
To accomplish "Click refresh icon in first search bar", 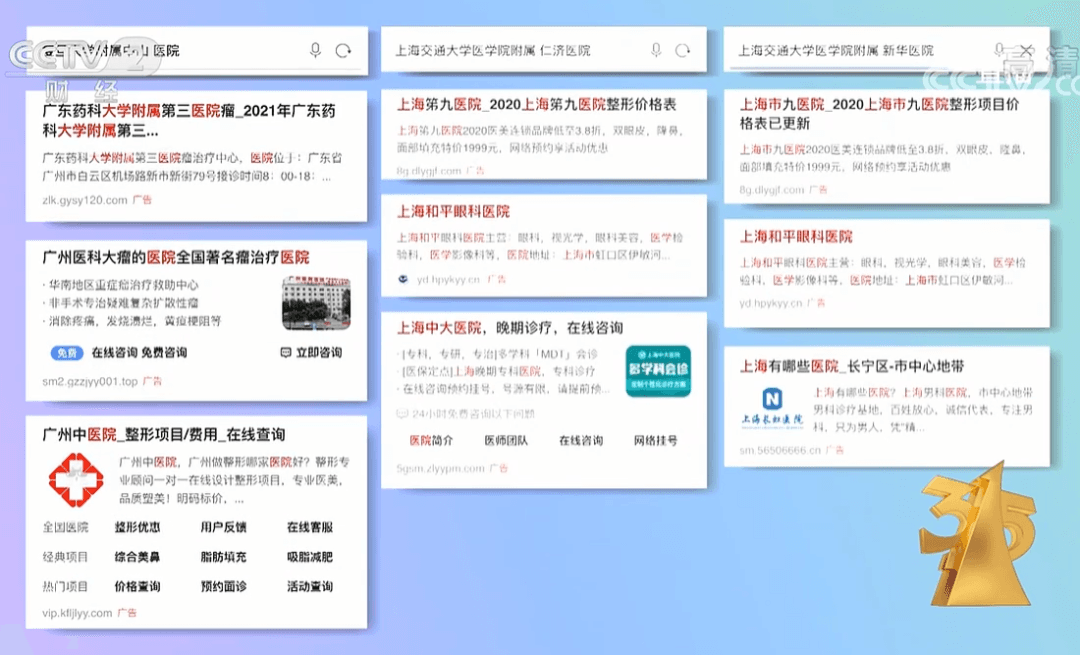I will 344,50.
